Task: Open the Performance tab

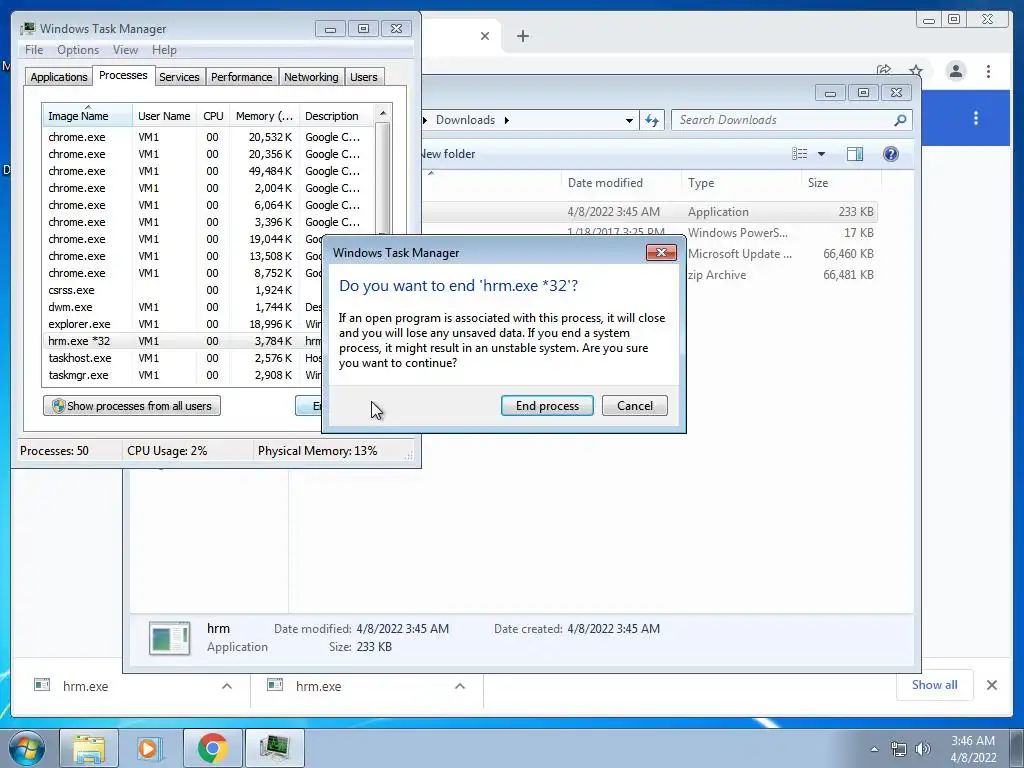Action: (x=242, y=77)
